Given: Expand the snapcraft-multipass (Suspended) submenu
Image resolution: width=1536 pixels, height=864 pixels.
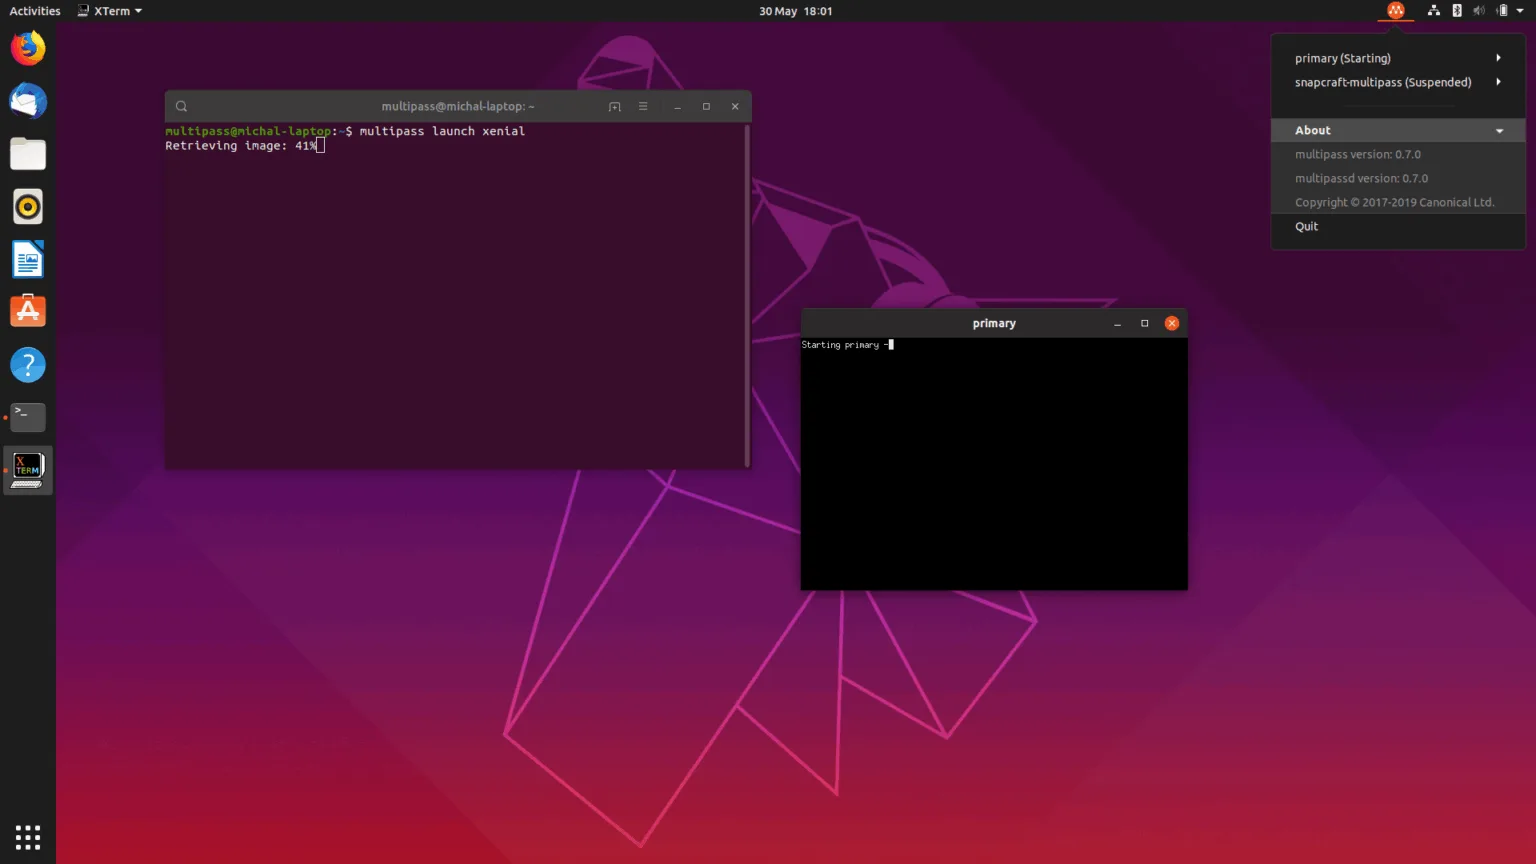Looking at the screenshot, I should [1397, 82].
